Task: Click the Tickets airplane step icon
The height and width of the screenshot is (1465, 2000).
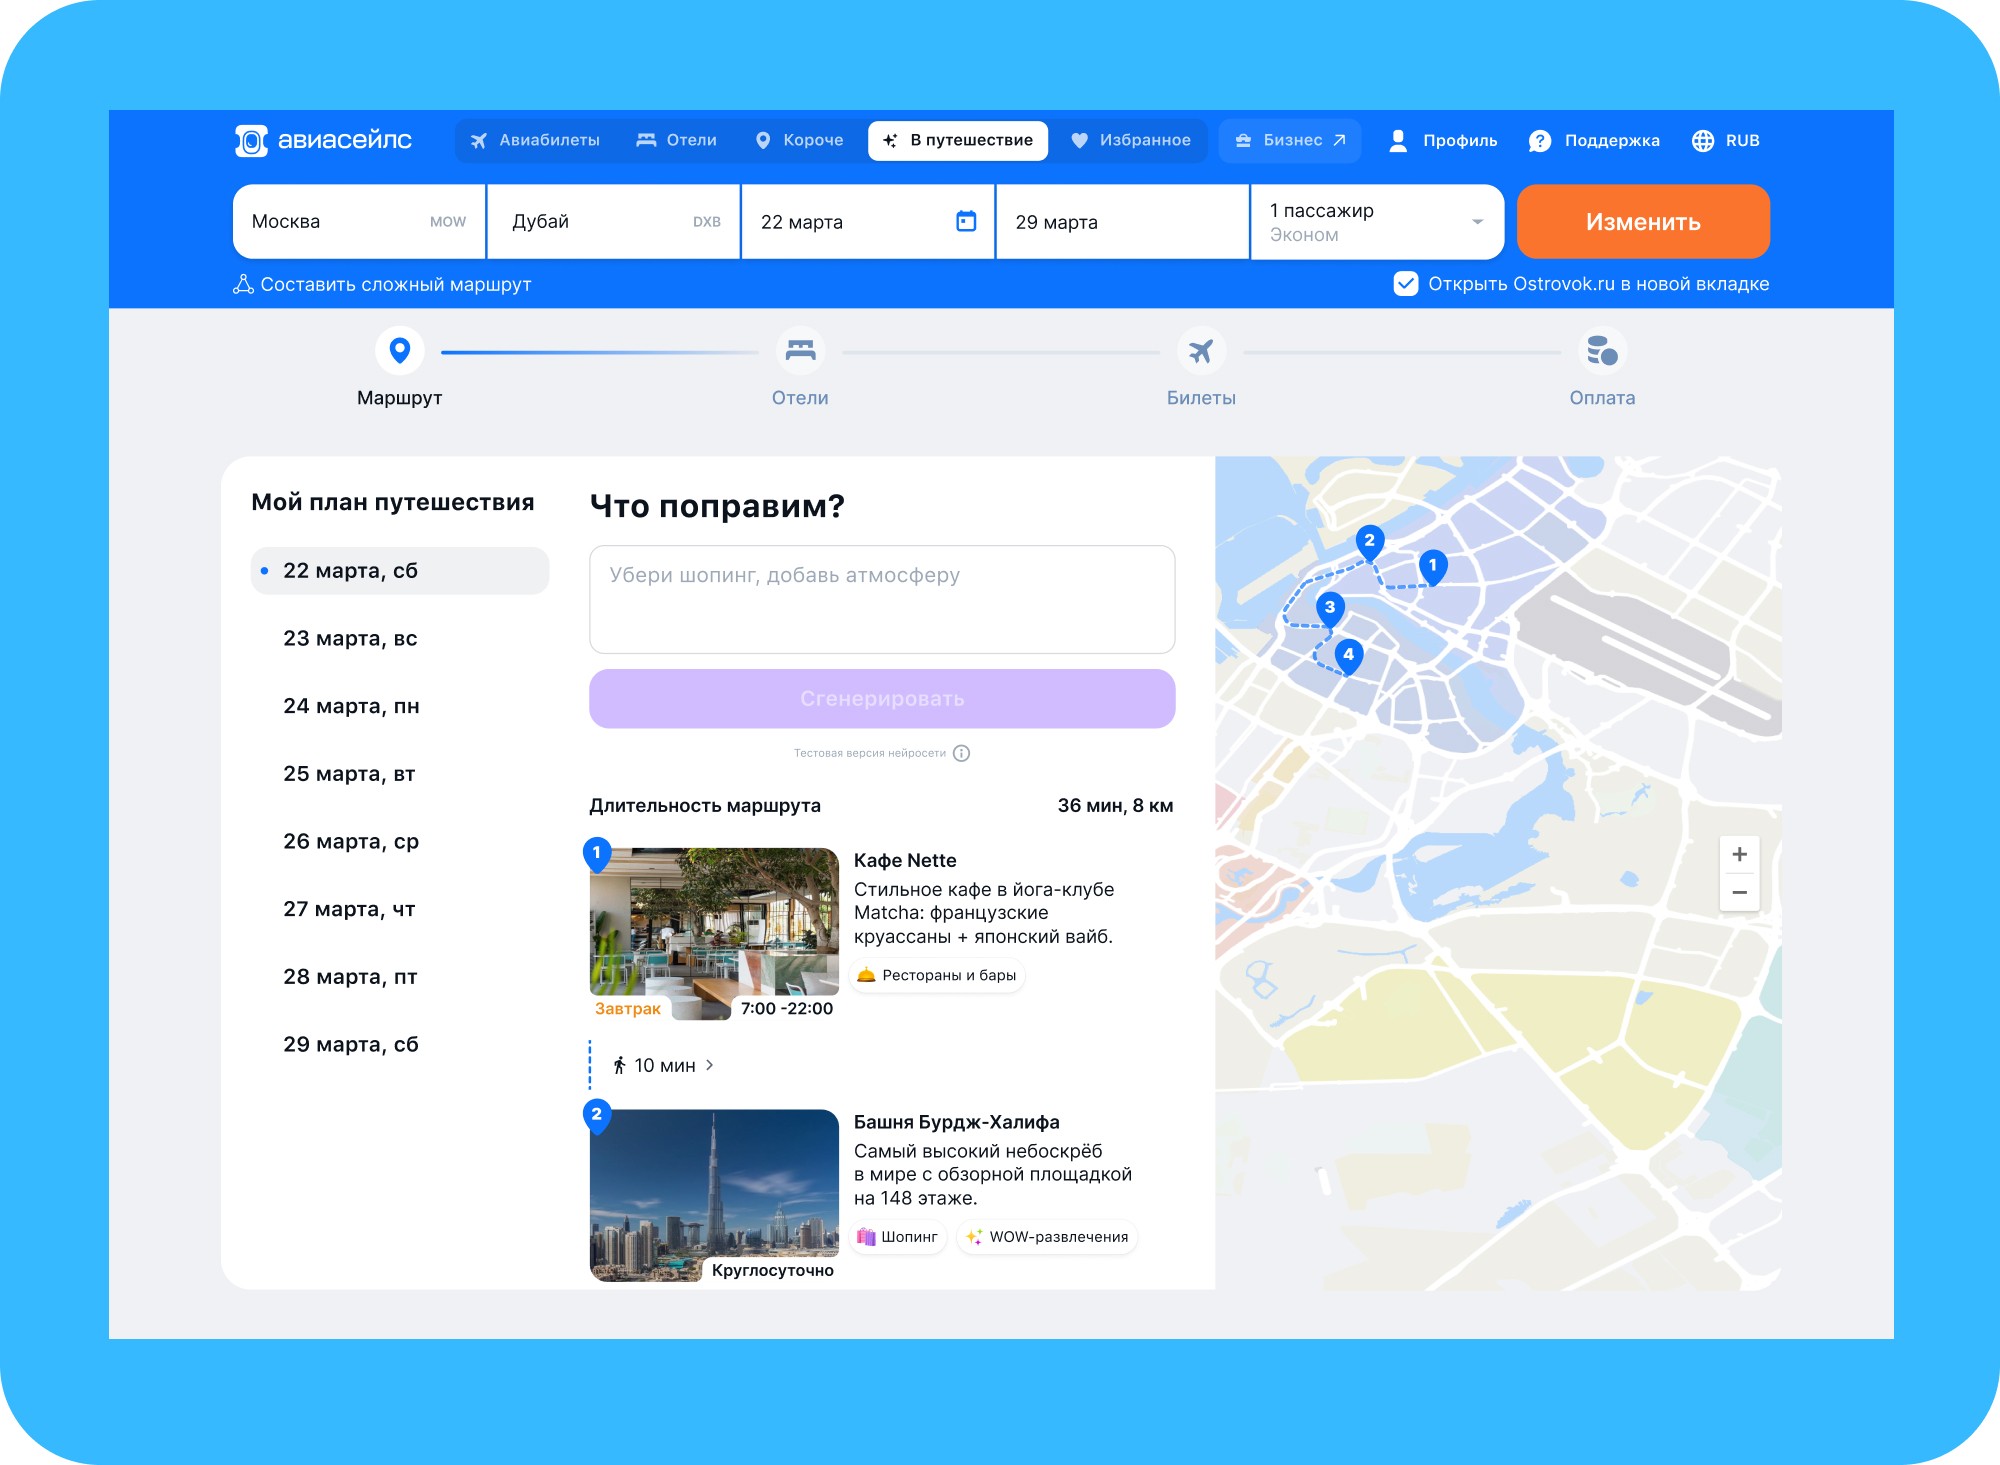Action: tap(1200, 351)
